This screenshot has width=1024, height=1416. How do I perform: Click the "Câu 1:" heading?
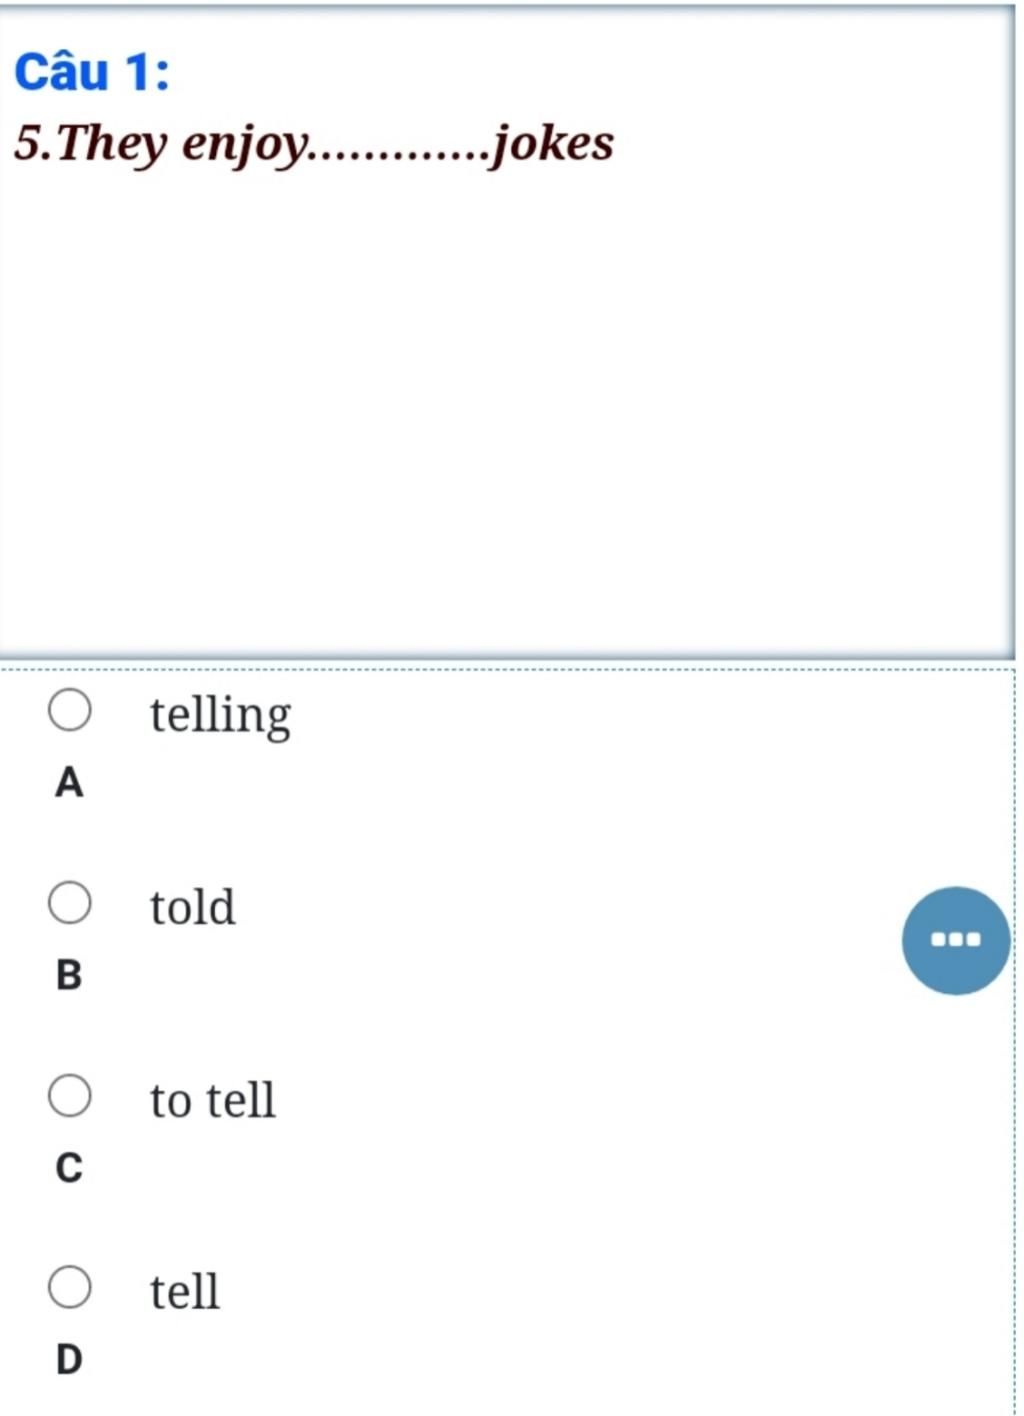pos(92,72)
